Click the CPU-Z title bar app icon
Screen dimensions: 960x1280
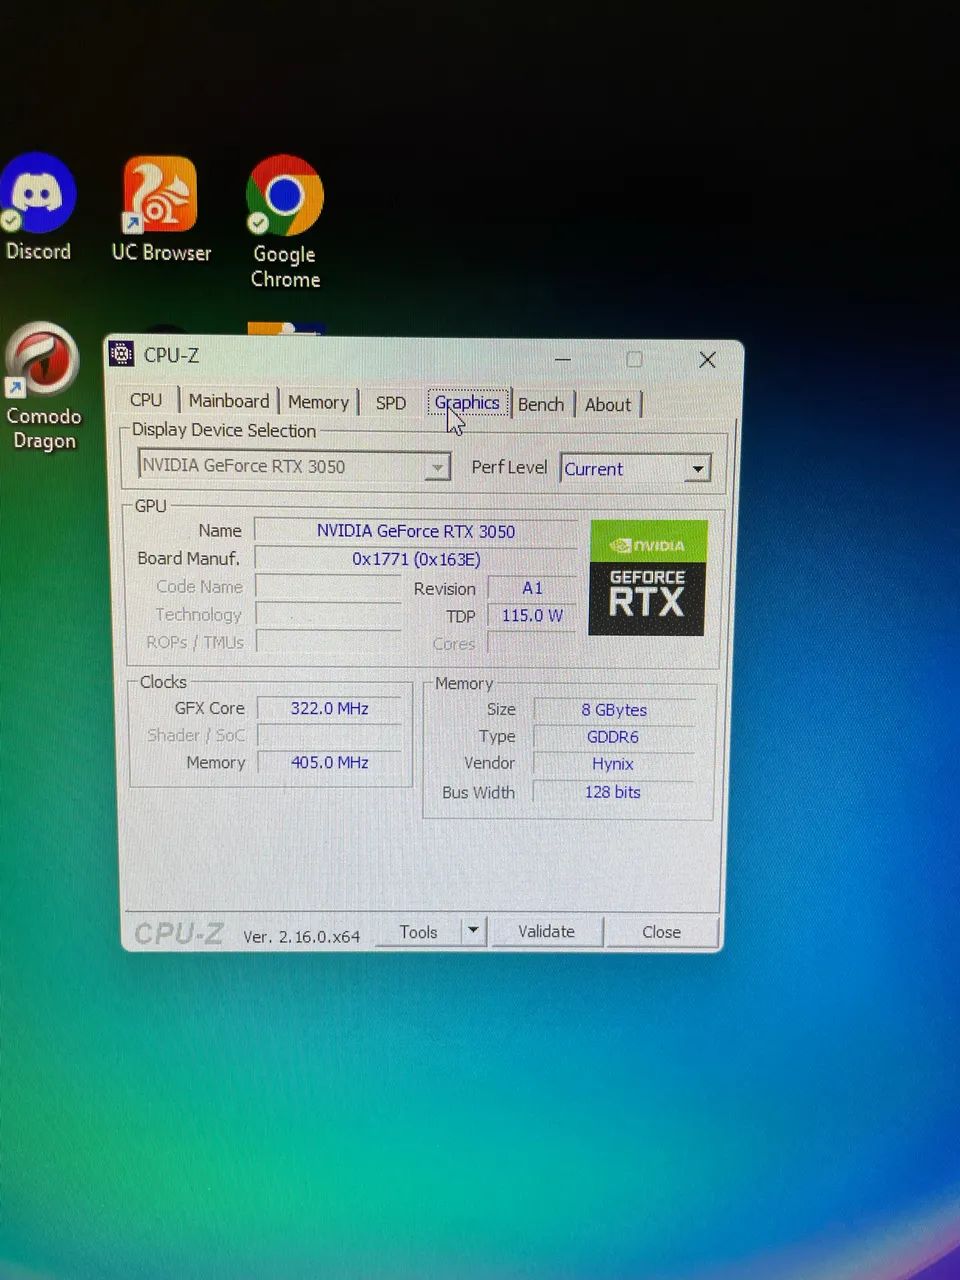point(121,354)
